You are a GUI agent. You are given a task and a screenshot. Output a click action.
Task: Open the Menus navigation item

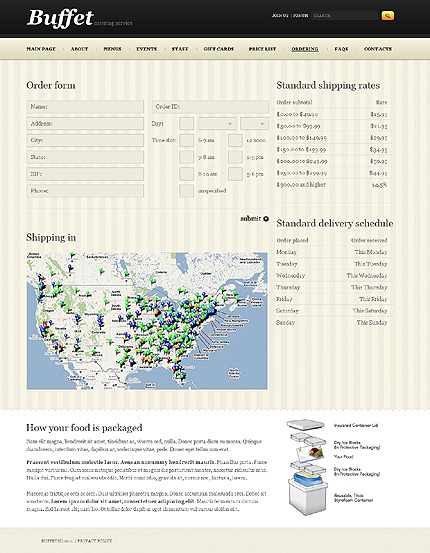pyautogui.click(x=112, y=49)
